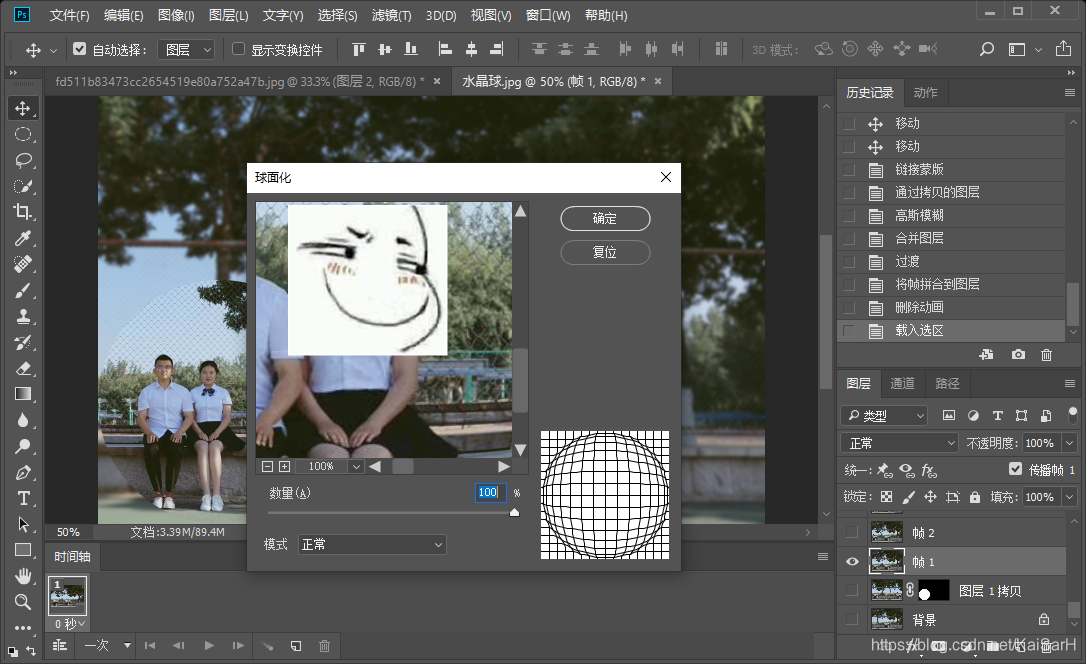1086x664 pixels.
Task: Pick the Horizontal Type tool
Action: coord(22,498)
